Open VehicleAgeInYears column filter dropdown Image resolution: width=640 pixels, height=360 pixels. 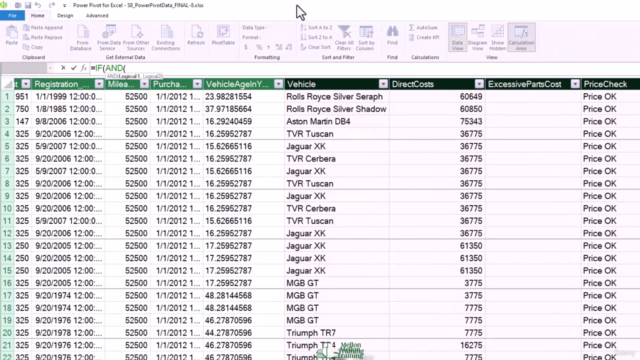[x=278, y=84]
